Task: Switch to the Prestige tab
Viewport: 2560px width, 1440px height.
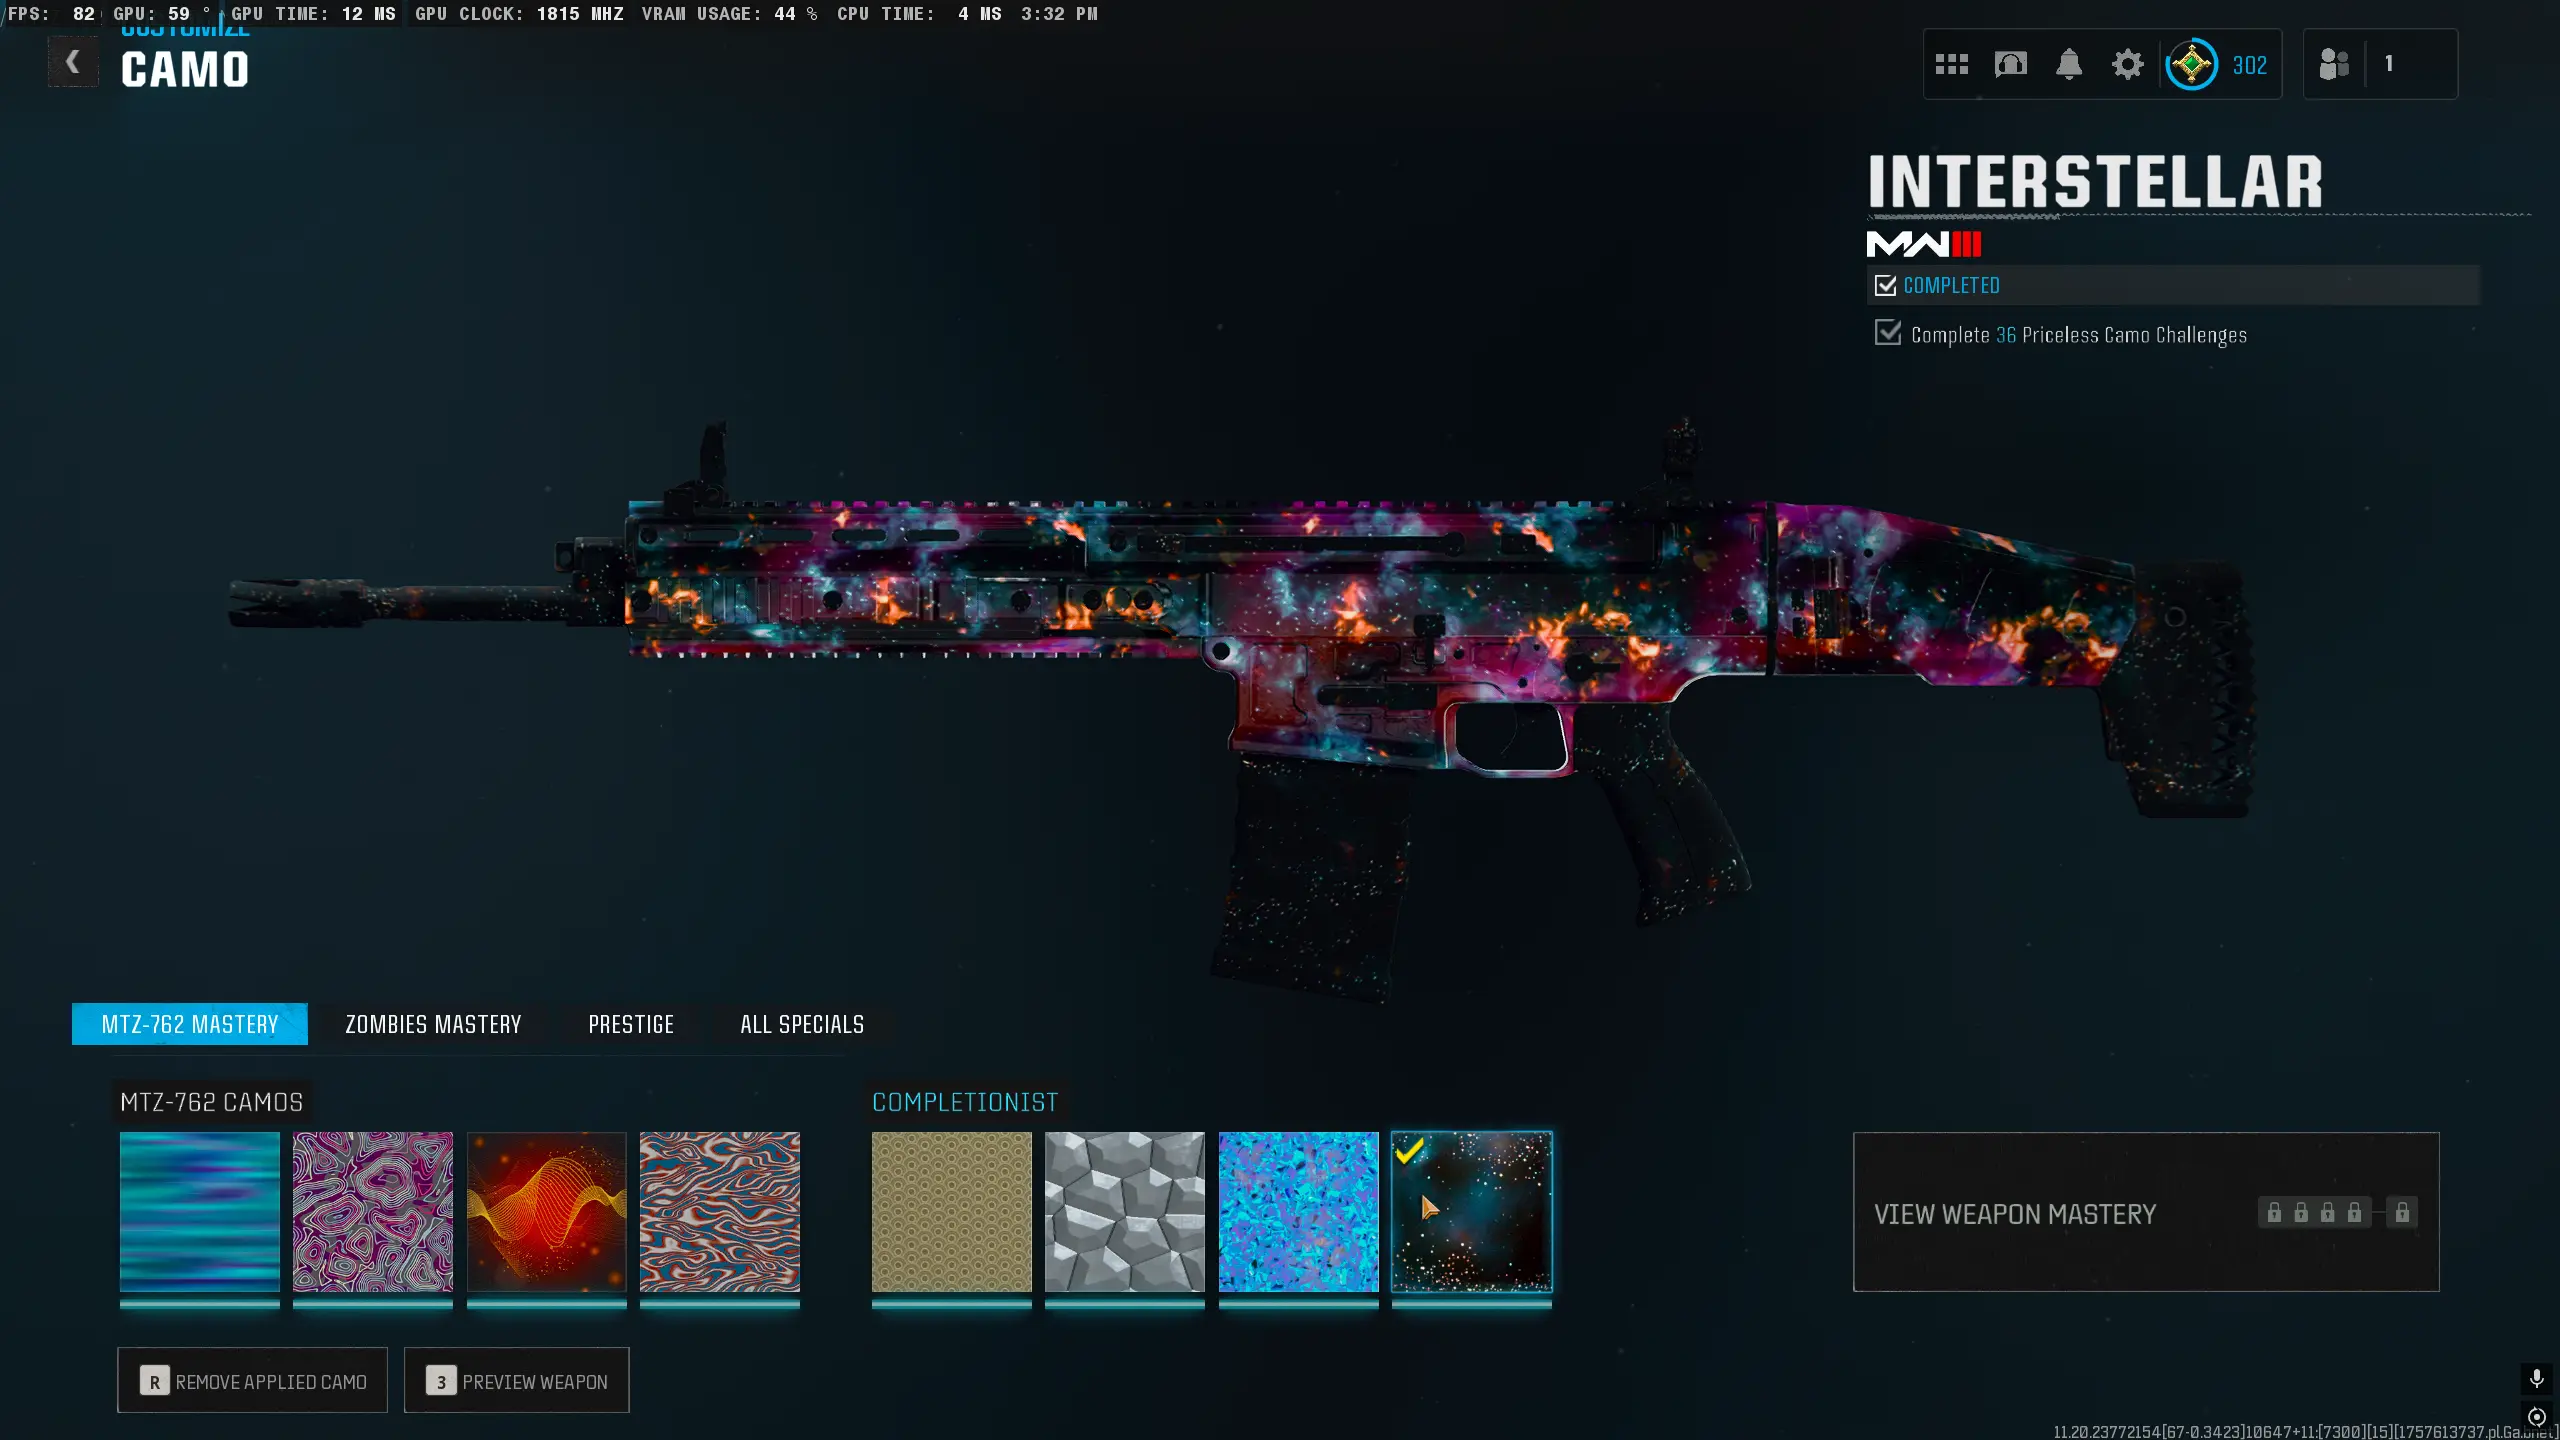Action: coord(631,1025)
